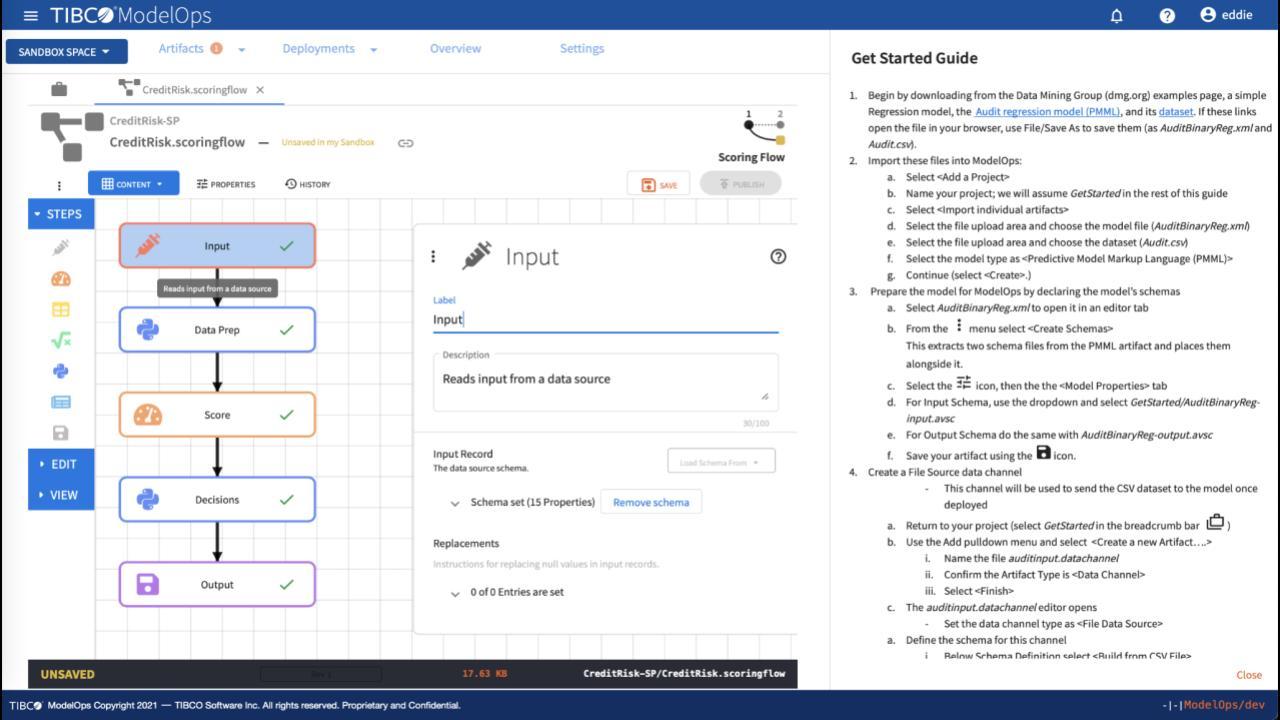This screenshot has height=720, width=1280.
Task: Click the Label input field
Action: coord(605,320)
